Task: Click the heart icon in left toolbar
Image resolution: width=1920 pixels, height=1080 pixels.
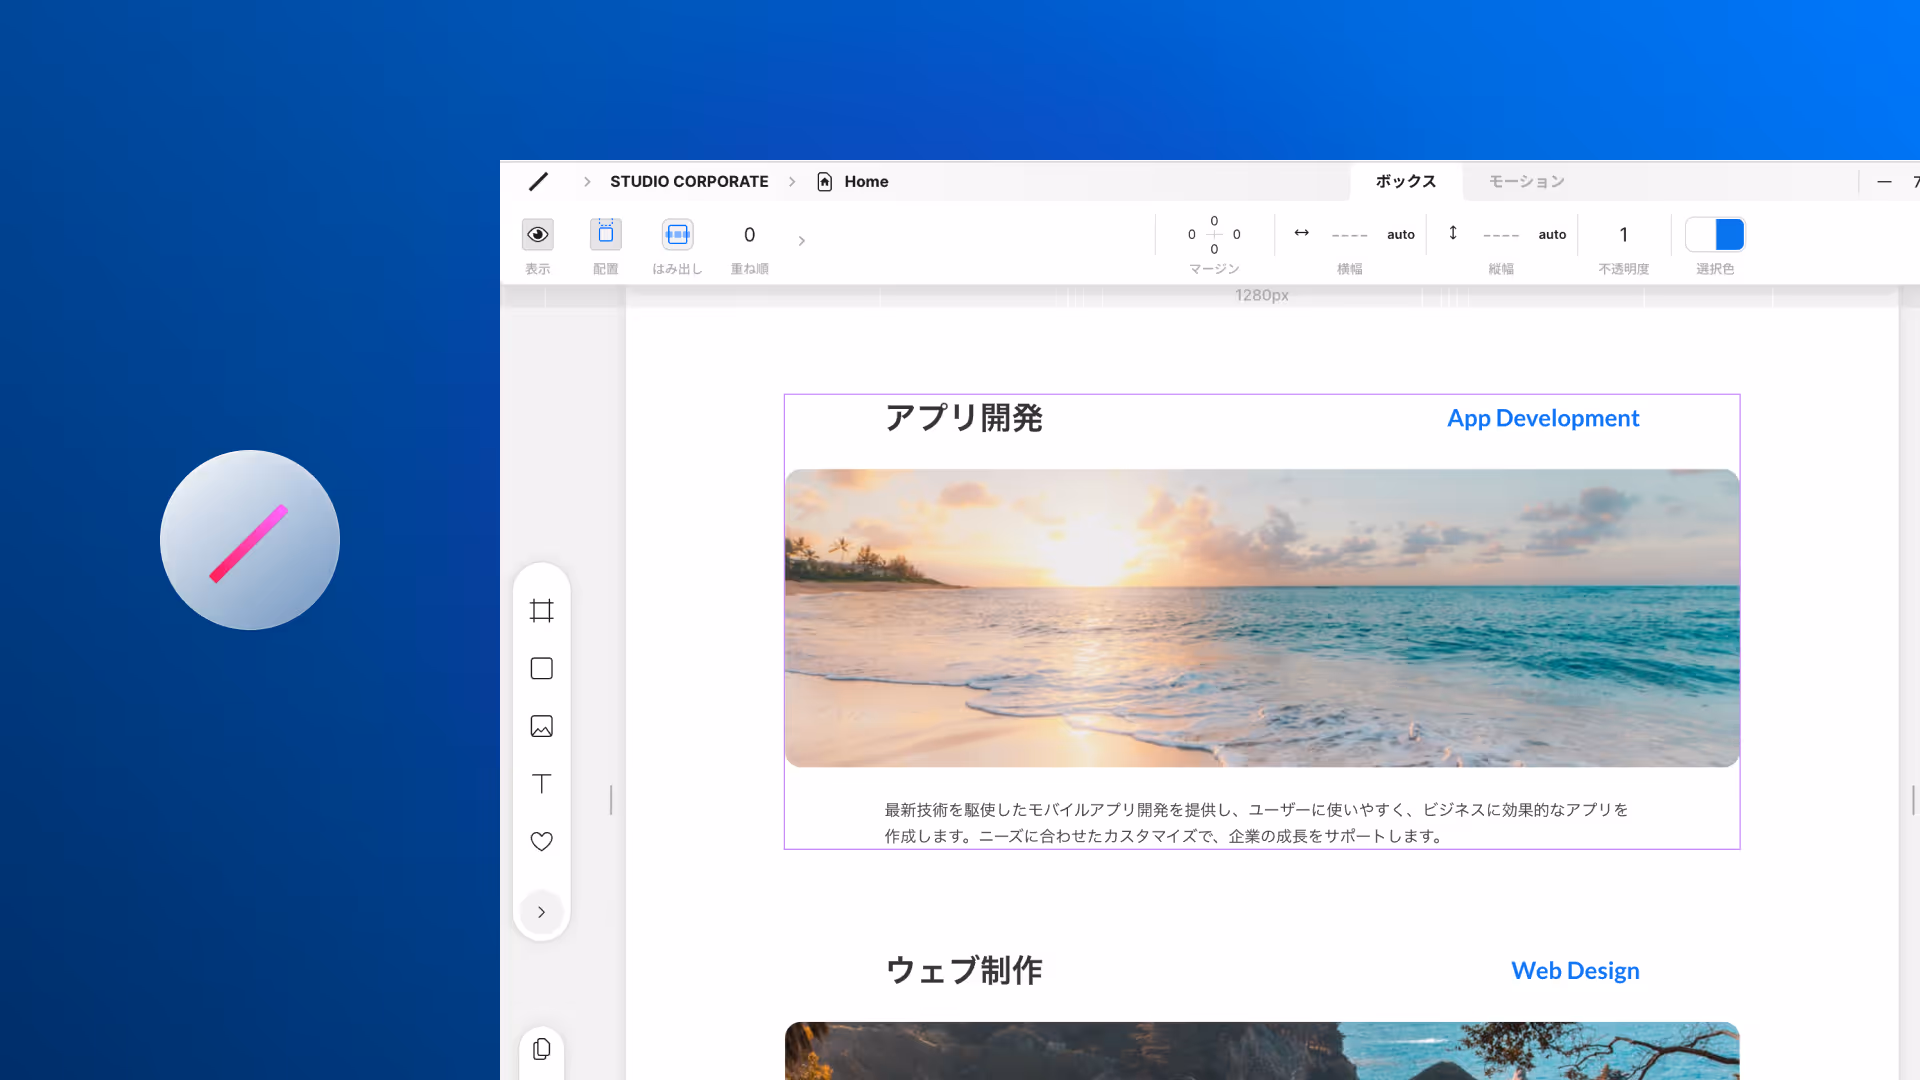Action: [x=541, y=842]
